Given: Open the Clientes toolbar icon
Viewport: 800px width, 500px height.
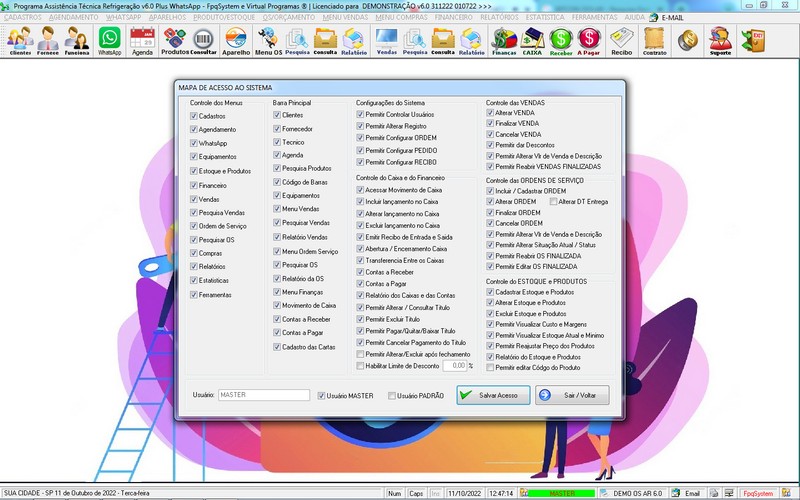Looking at the screenshot, I should pos(19,40).
